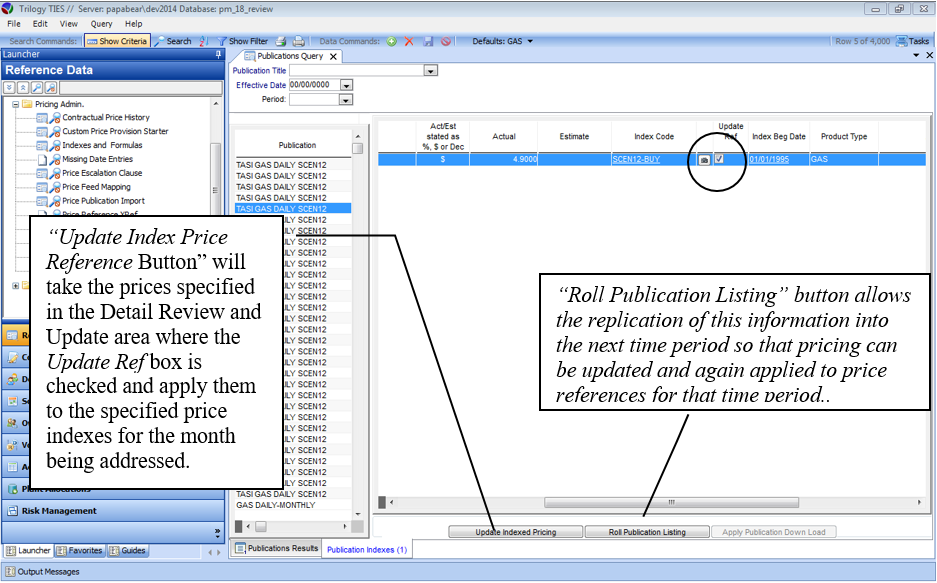Click the Update Indexed Pricing button
Viewport: 937px width, 583px height.
(515, 532)
